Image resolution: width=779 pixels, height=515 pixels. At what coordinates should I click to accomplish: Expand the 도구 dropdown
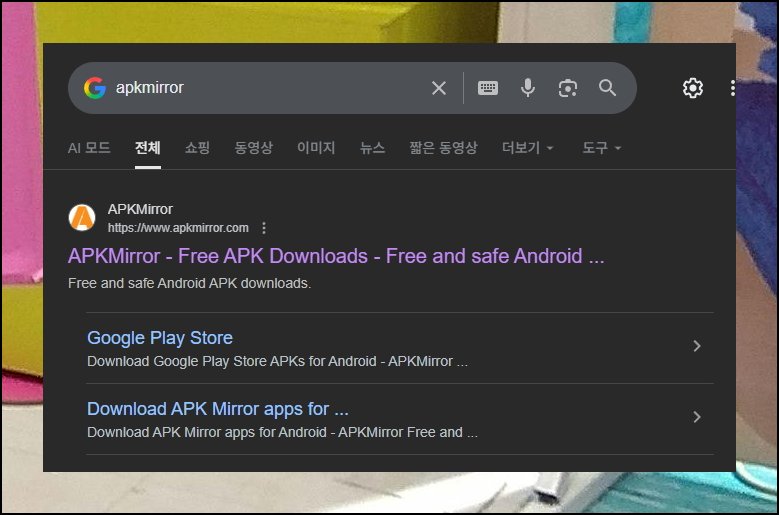pyautogui.click(x=602, y=147)
